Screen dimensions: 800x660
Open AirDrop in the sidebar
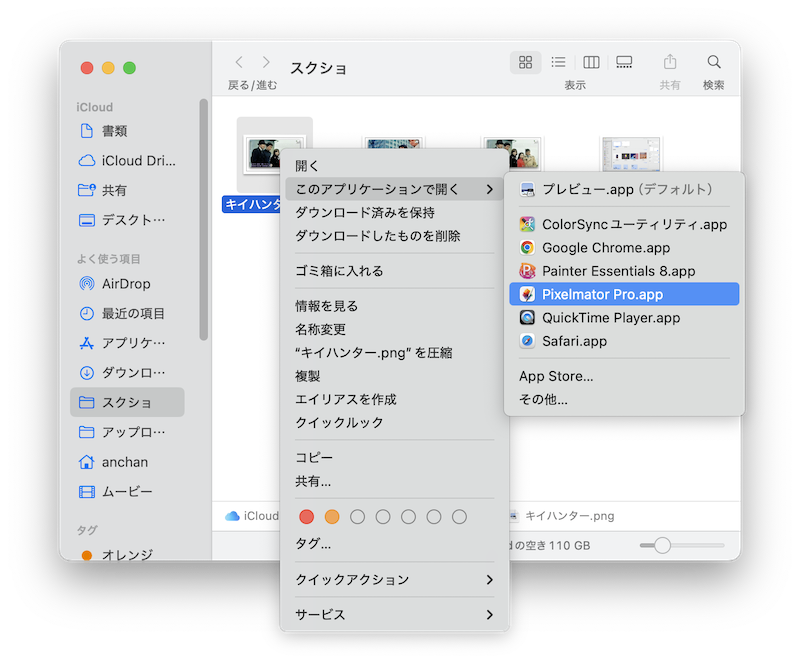tap(128, 284)
